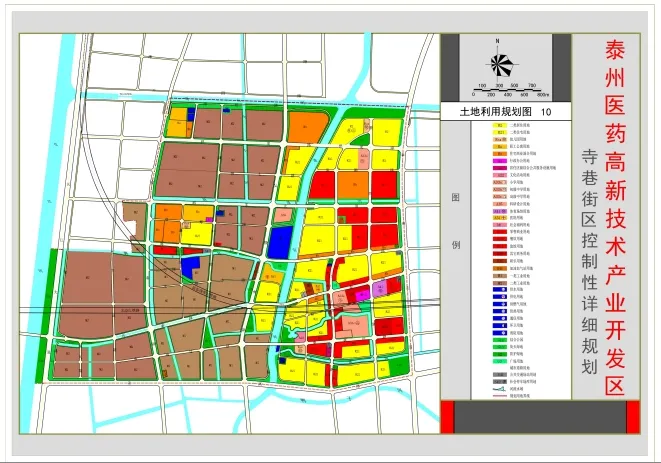
Task: Click the gray 寺巷街区控制性详细规划 subtitle
Action: coord(589,262)
